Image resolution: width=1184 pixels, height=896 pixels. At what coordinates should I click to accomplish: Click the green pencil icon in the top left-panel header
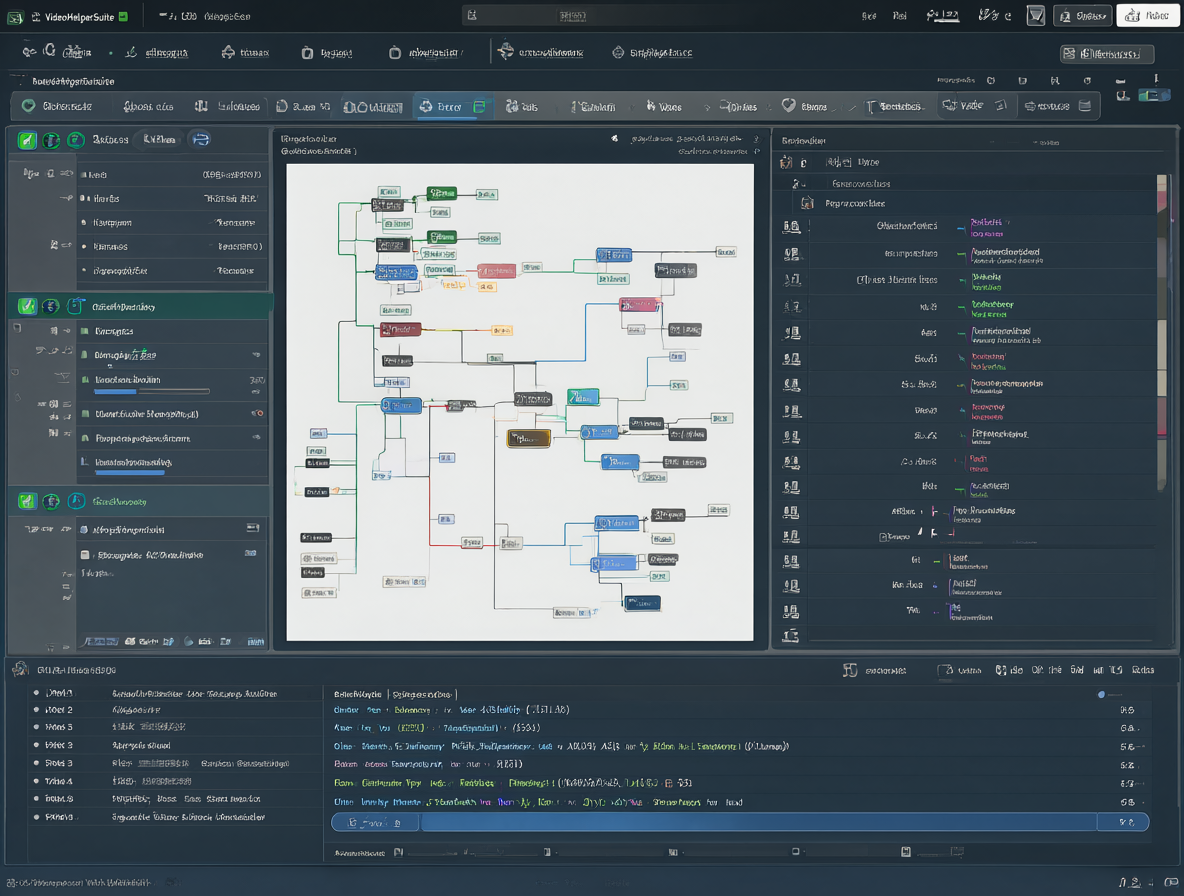(27, 140)
